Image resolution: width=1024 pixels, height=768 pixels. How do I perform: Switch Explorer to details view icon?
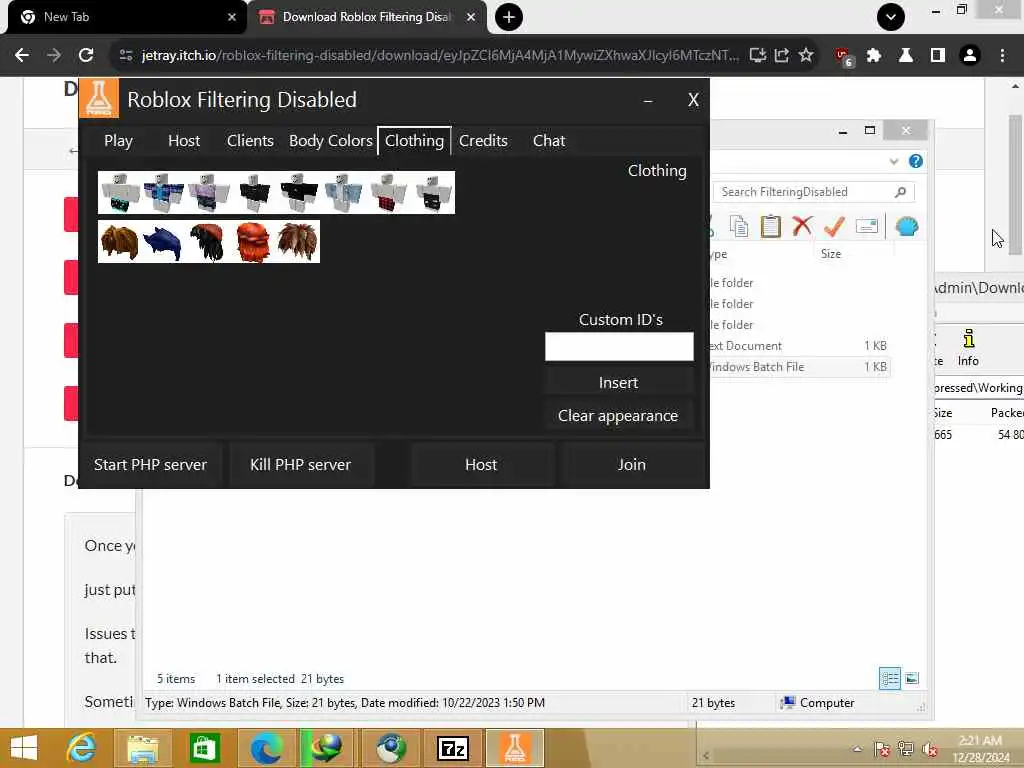pyautogui.click(x=889, y=679)
